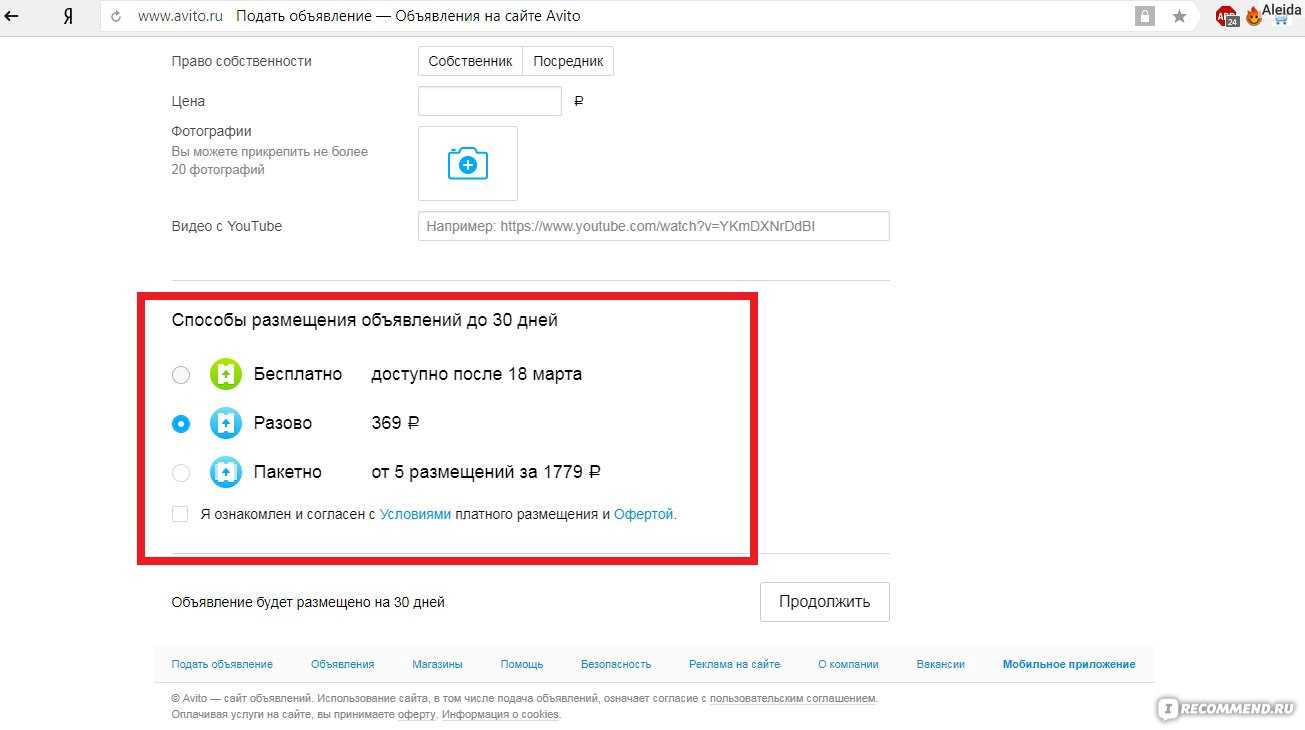Open the оферту link in footer

(416, 715)
